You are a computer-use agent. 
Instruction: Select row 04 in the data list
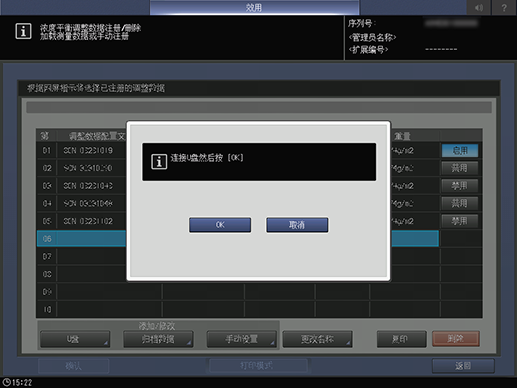(x=237, y=203)
